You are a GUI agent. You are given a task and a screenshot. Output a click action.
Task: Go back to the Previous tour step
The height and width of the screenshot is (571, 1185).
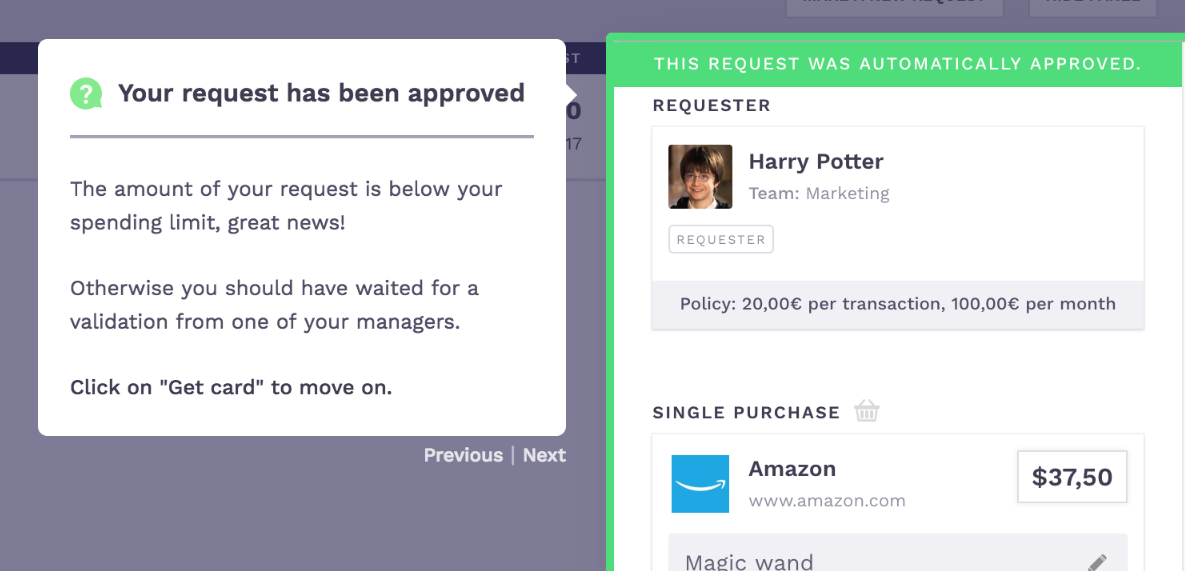[x=463, y=455]
